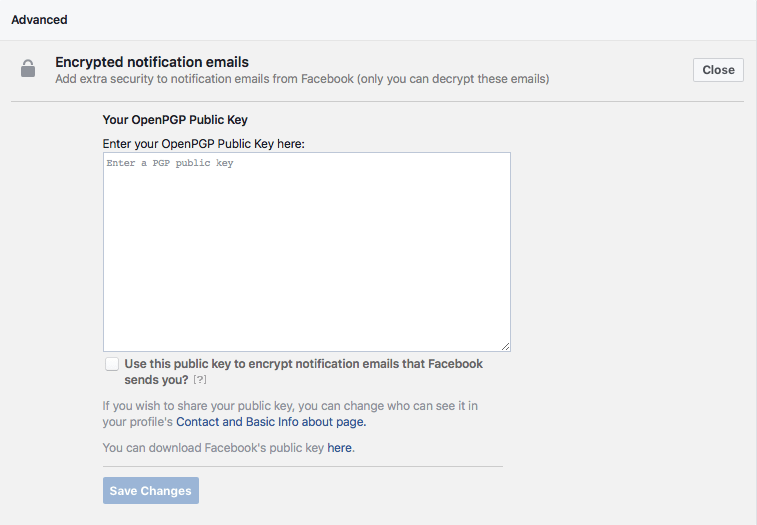Click the Add extra security description text
757x525 pixels.
click(302, 79)
